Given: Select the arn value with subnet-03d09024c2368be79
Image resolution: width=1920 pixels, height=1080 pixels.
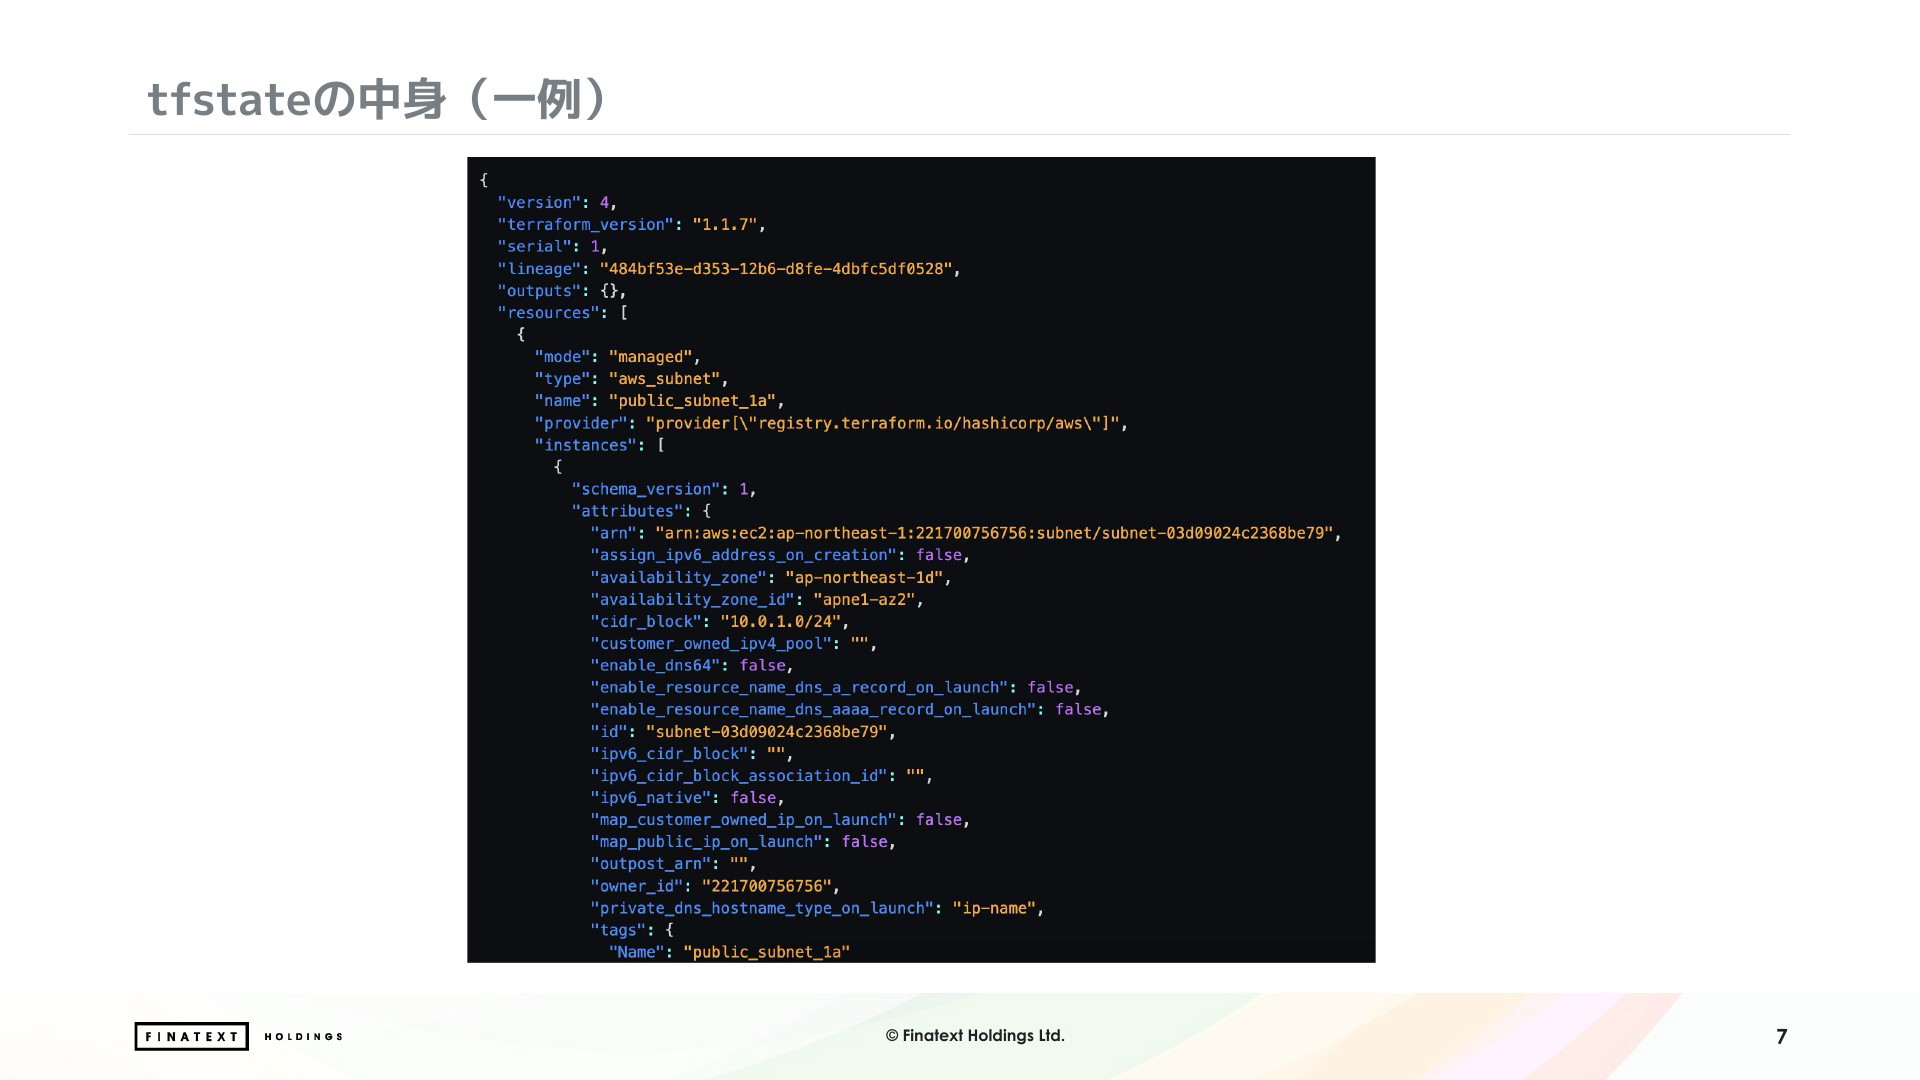Looking at the screenshot, I should click(994, 533).
